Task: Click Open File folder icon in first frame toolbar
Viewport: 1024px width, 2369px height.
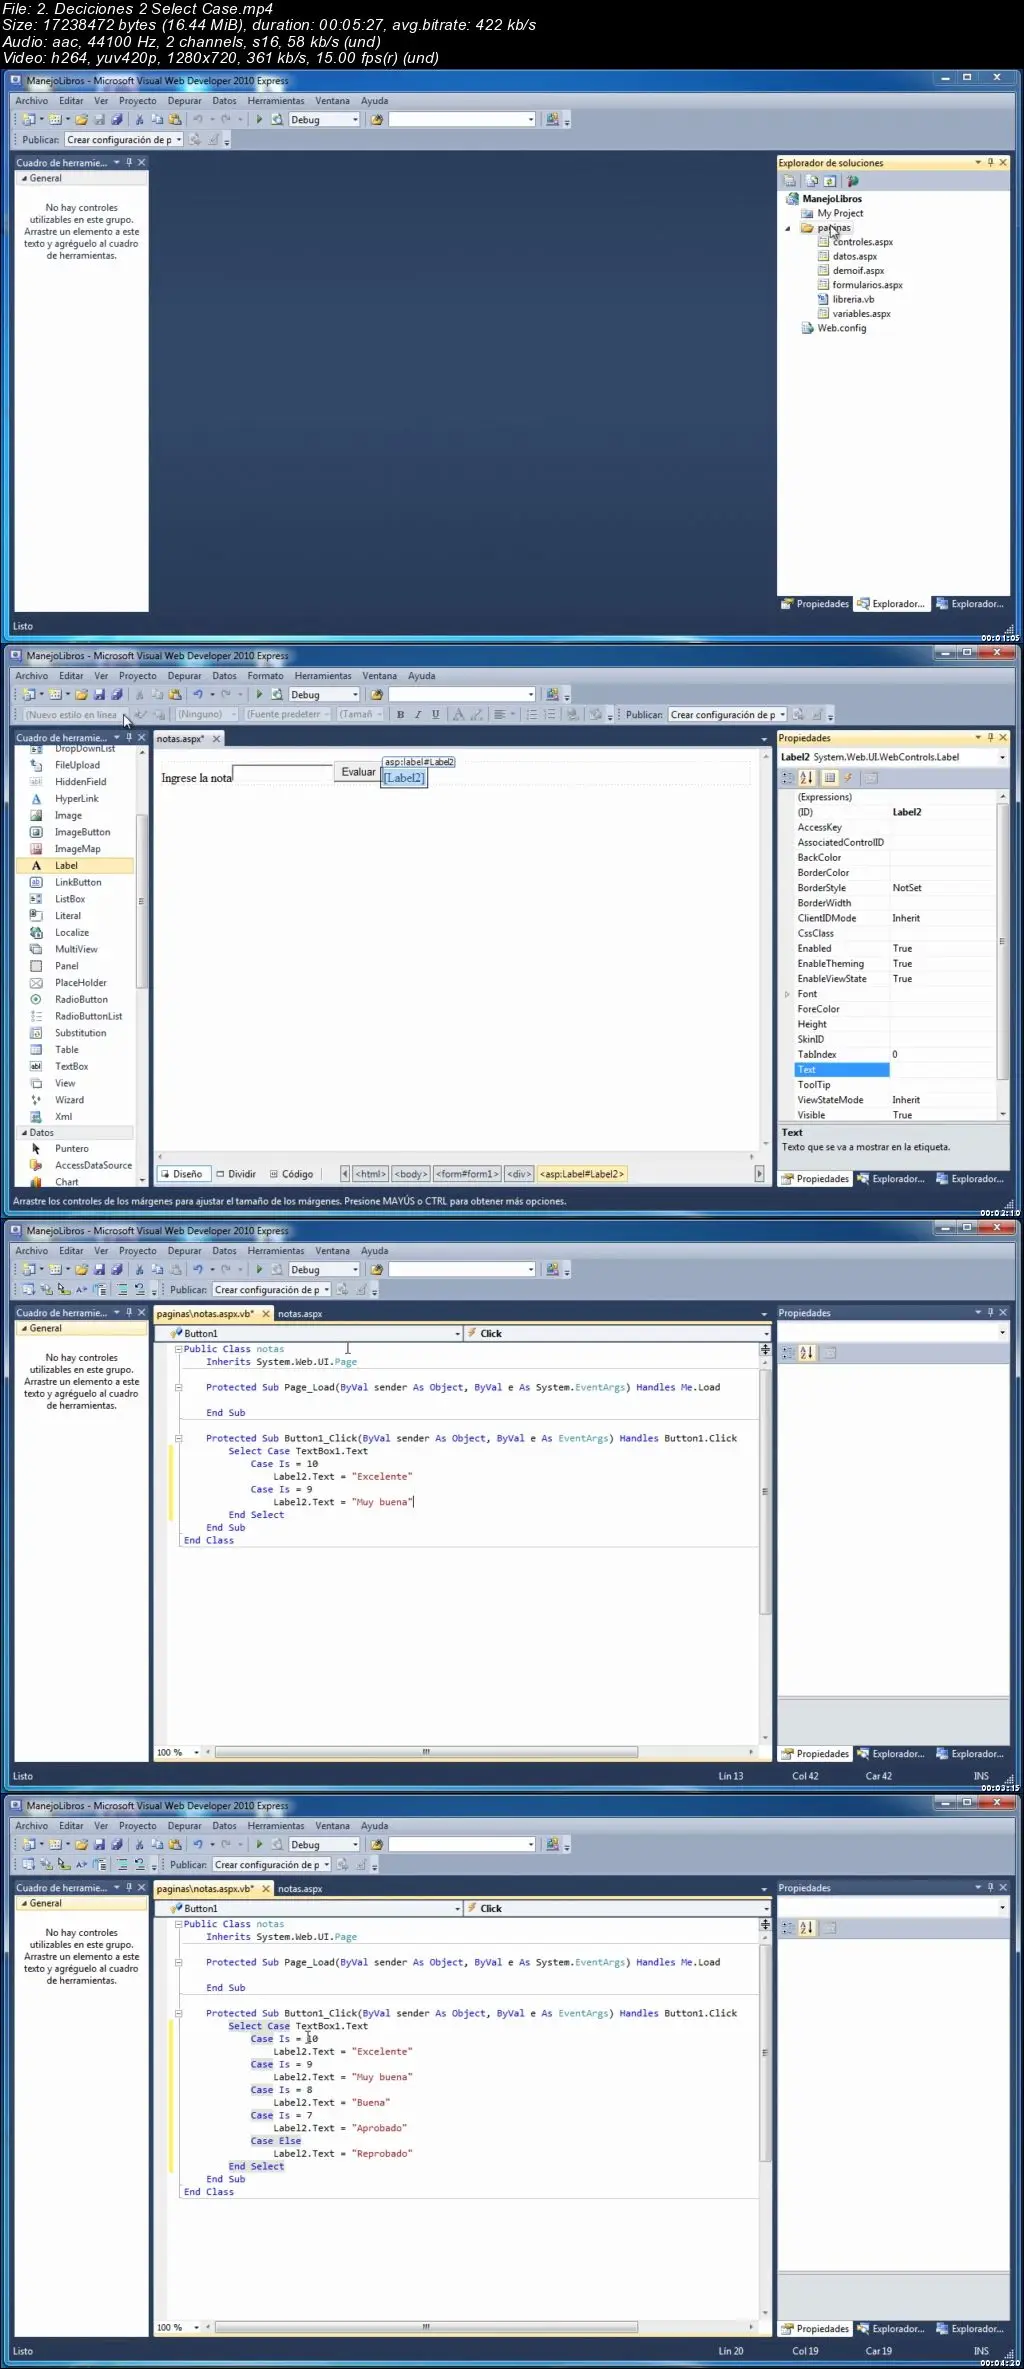Action: pos(81,119)
